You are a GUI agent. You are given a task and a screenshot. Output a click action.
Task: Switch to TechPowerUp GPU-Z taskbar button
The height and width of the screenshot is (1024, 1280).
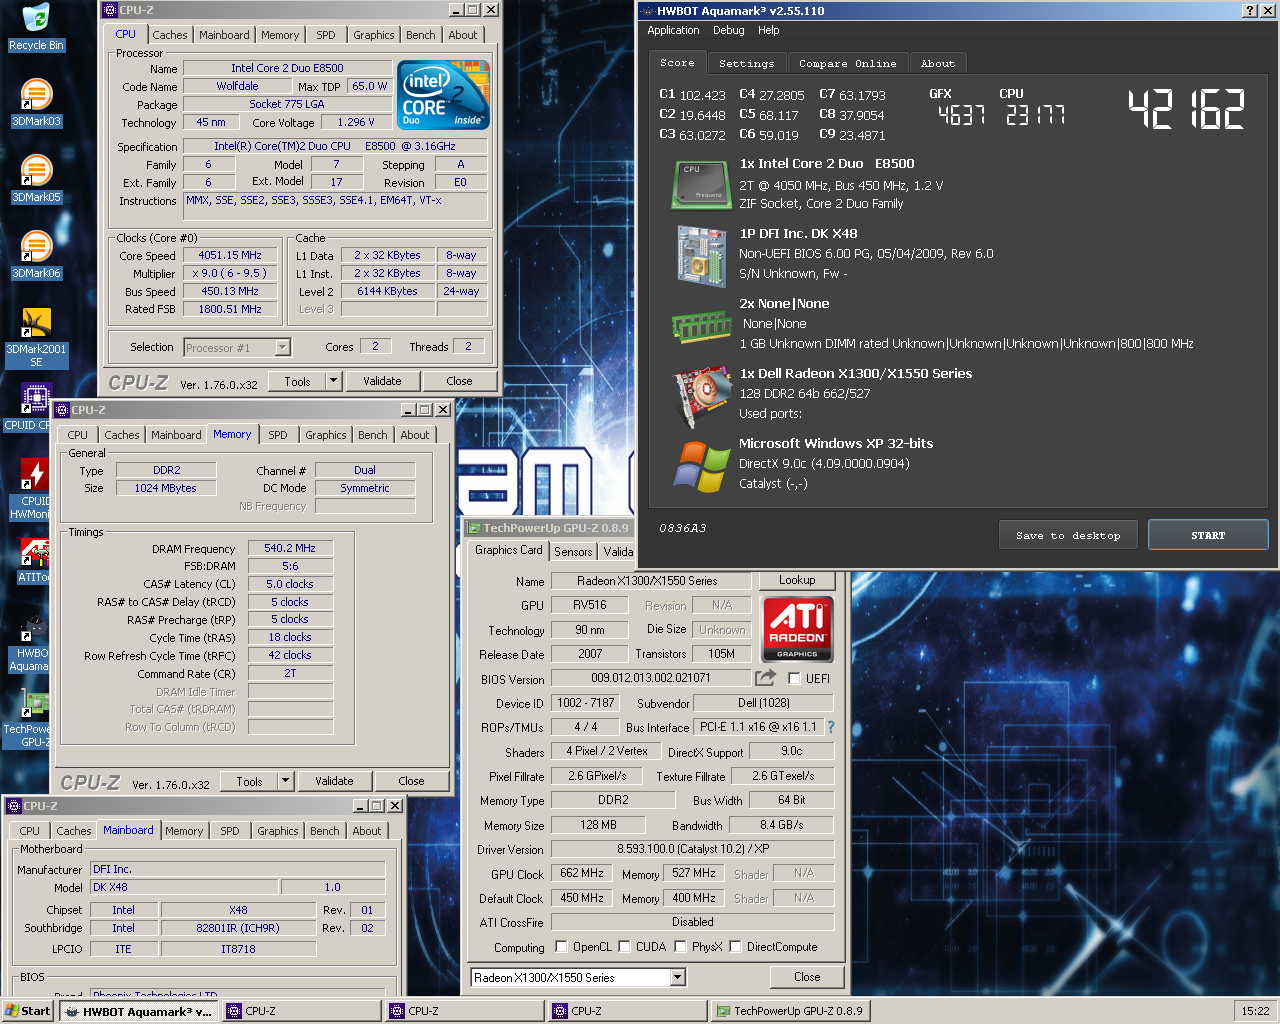(790, 1011)
